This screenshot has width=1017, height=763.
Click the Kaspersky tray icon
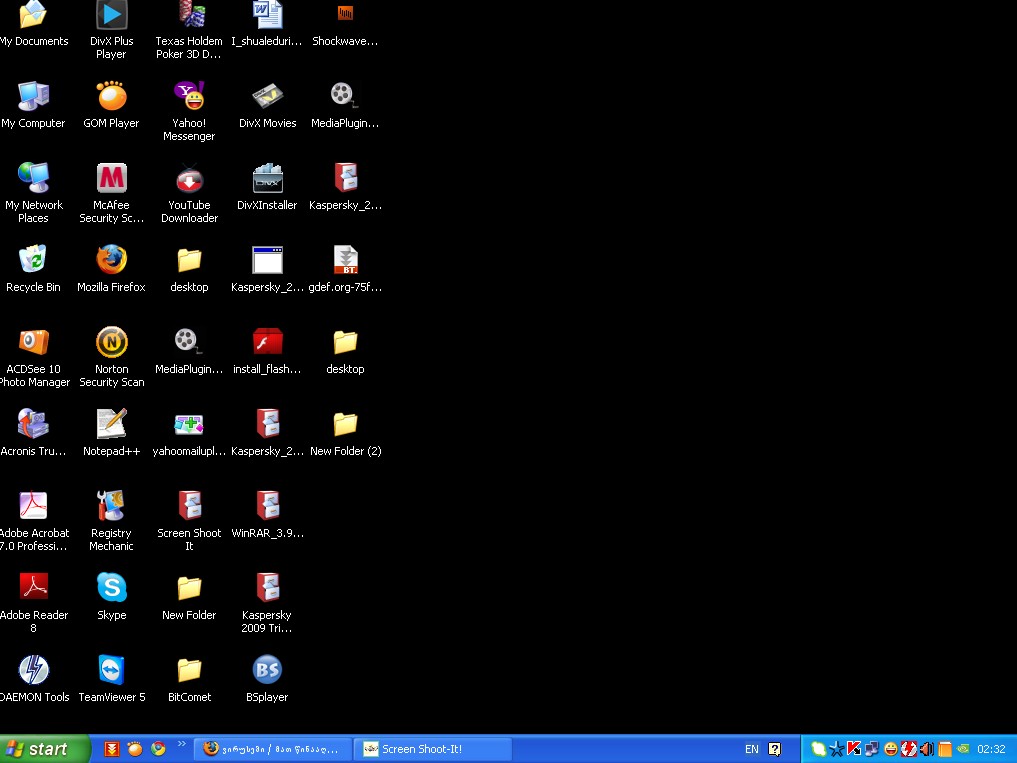854,749
